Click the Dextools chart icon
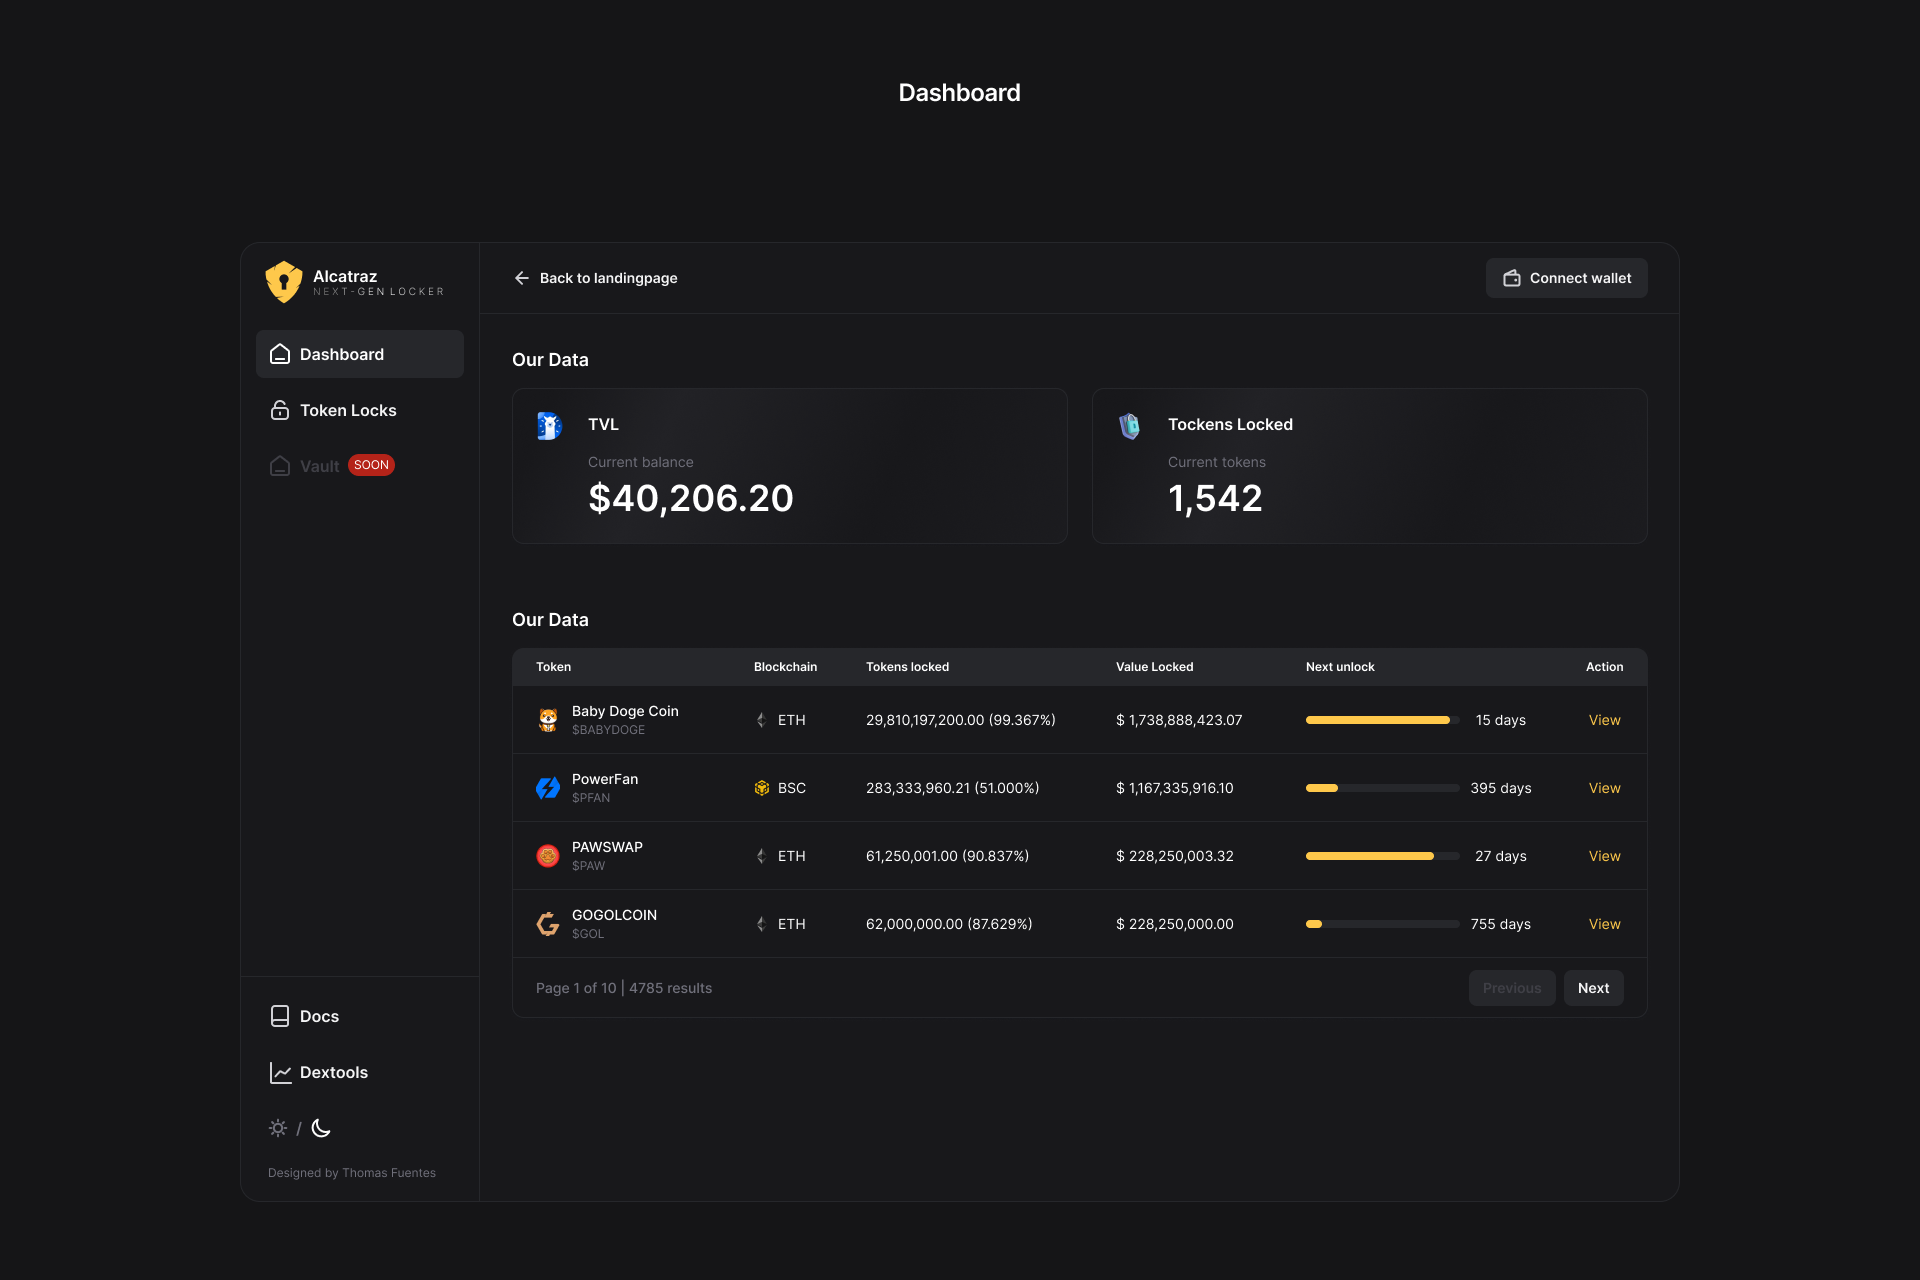This screenshot has height=1280, width=1920. coord(280,1072)
